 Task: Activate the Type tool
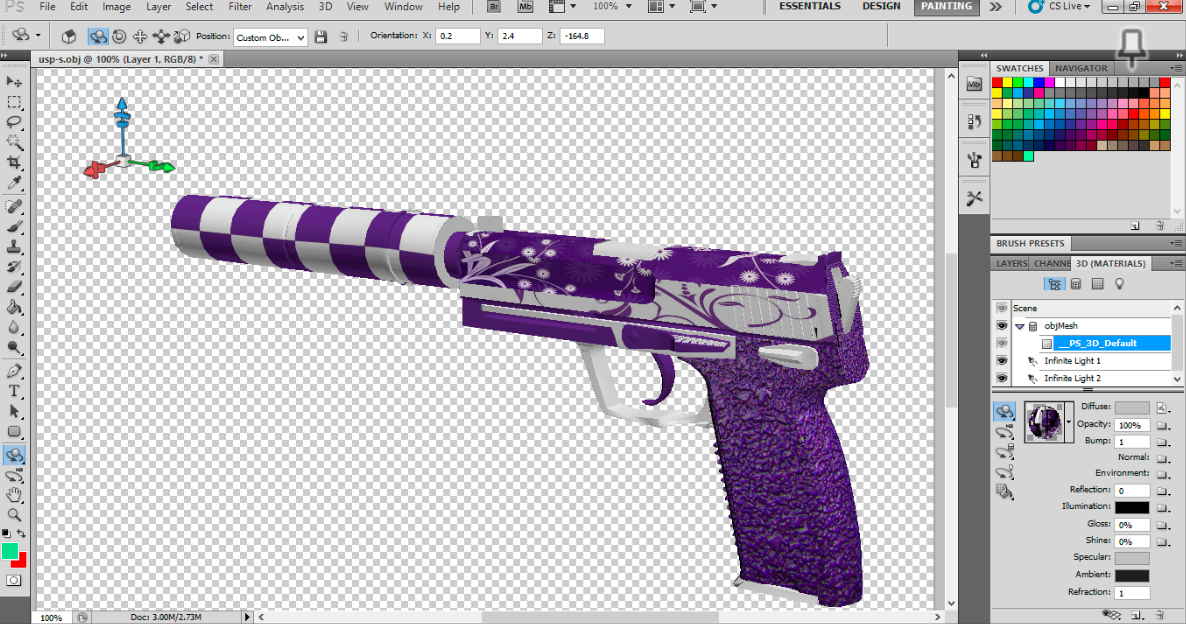14,391
